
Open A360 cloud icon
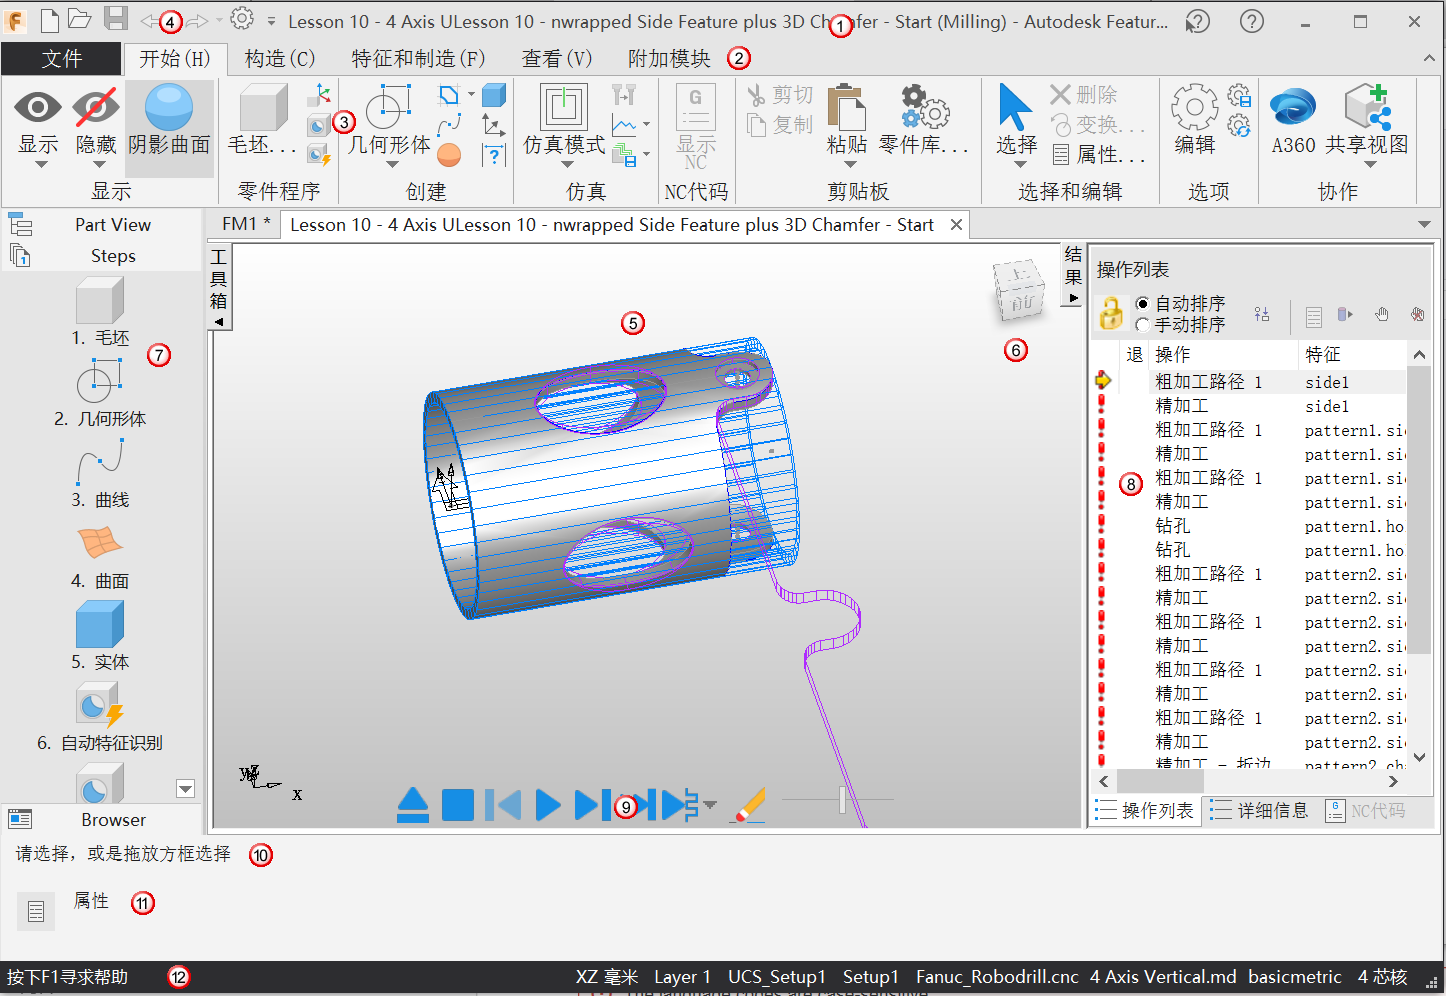click(x=1293, y=107)
